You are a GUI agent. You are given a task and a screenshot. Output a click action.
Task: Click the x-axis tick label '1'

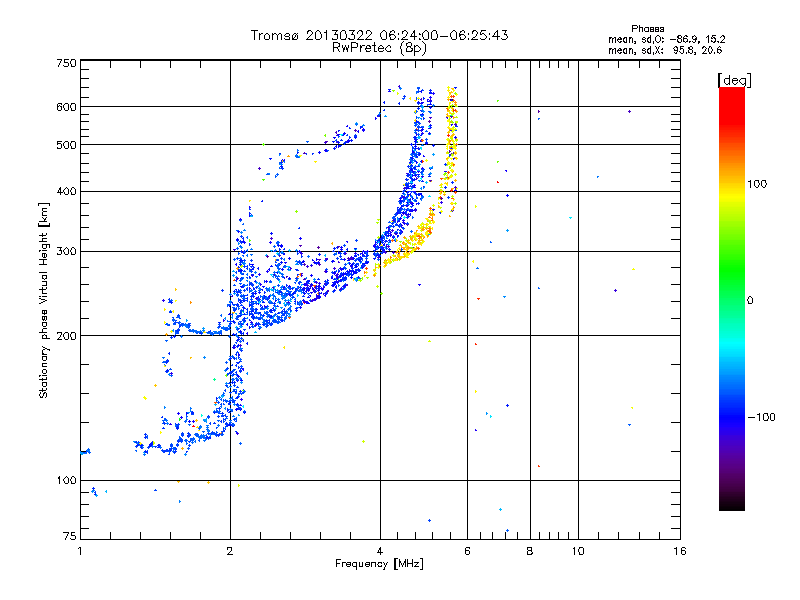pyautogui.click(x=80, y=551)
